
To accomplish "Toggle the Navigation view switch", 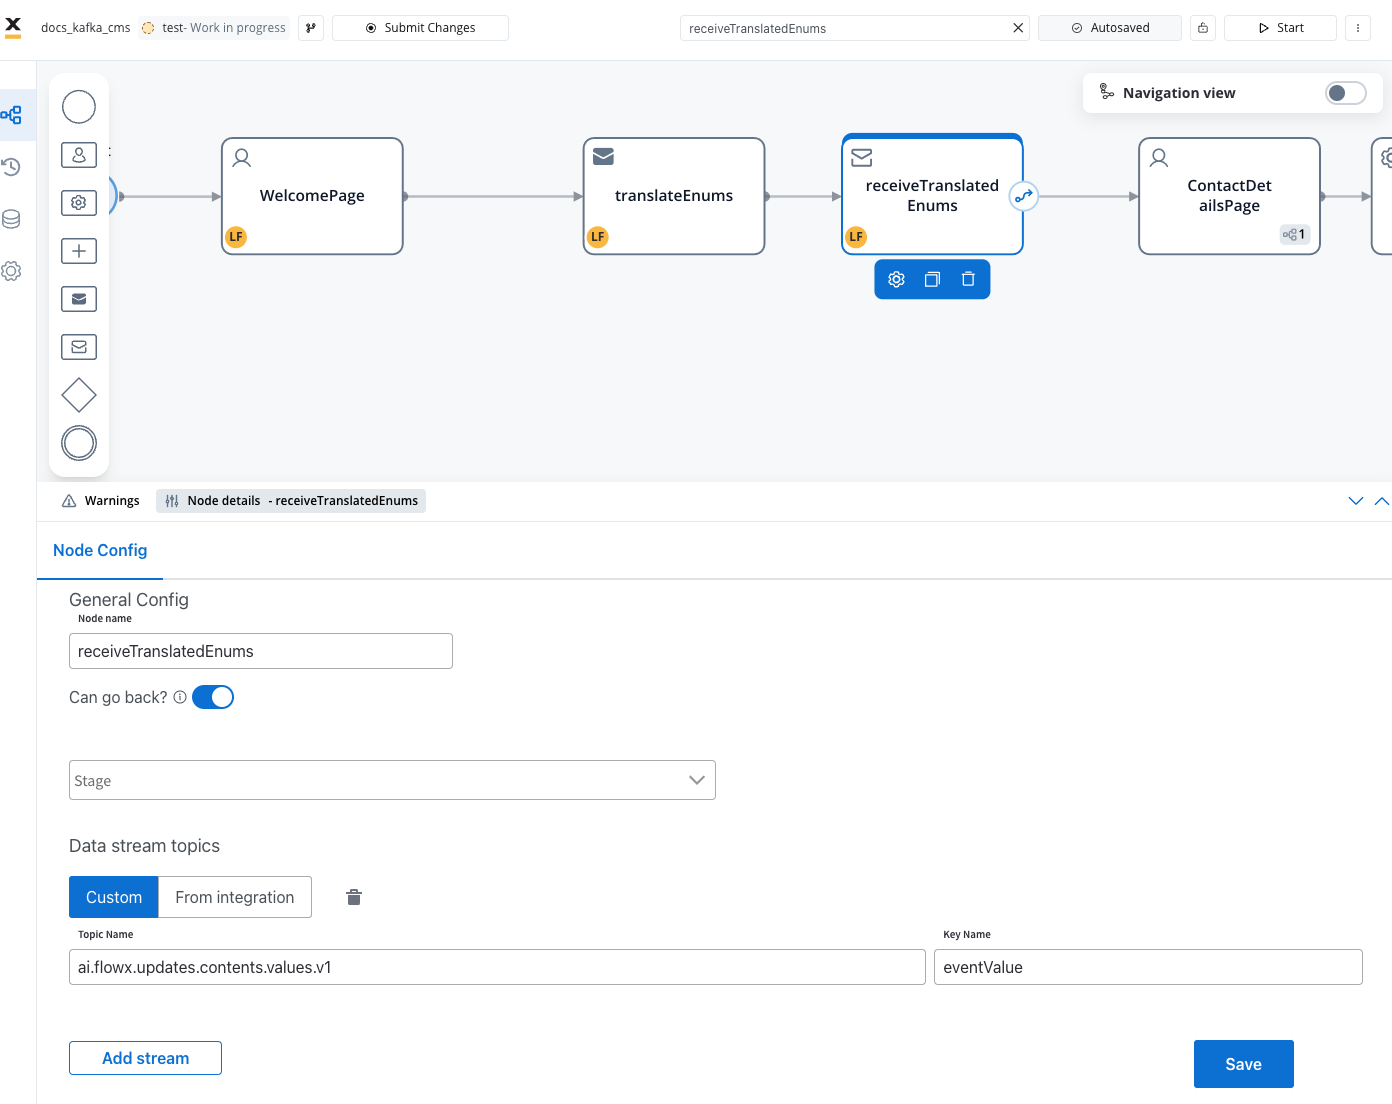I will point(1346,93).
